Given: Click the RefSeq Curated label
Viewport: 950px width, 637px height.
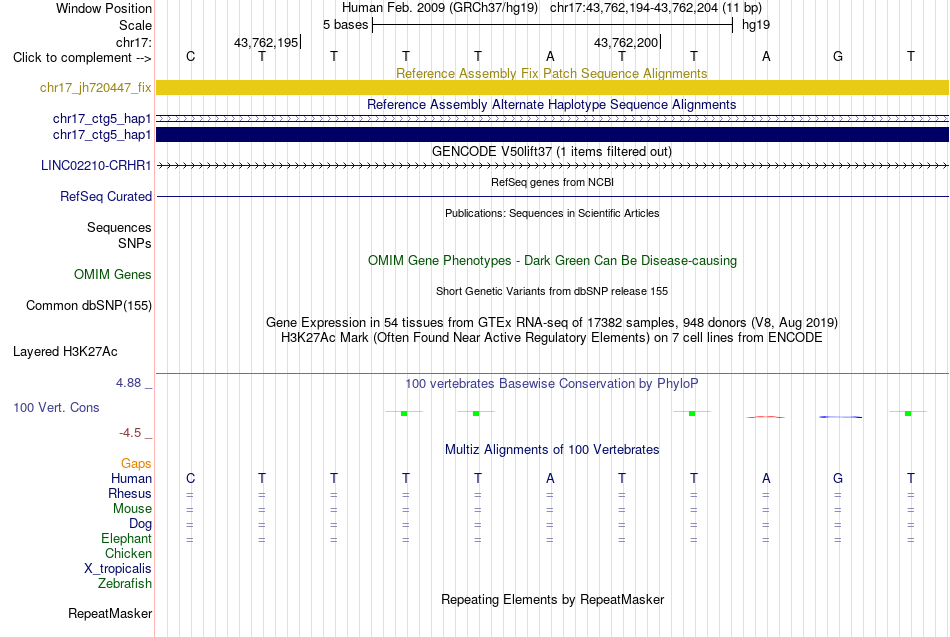Looking at the screenshot, I should tap(106, 196).
